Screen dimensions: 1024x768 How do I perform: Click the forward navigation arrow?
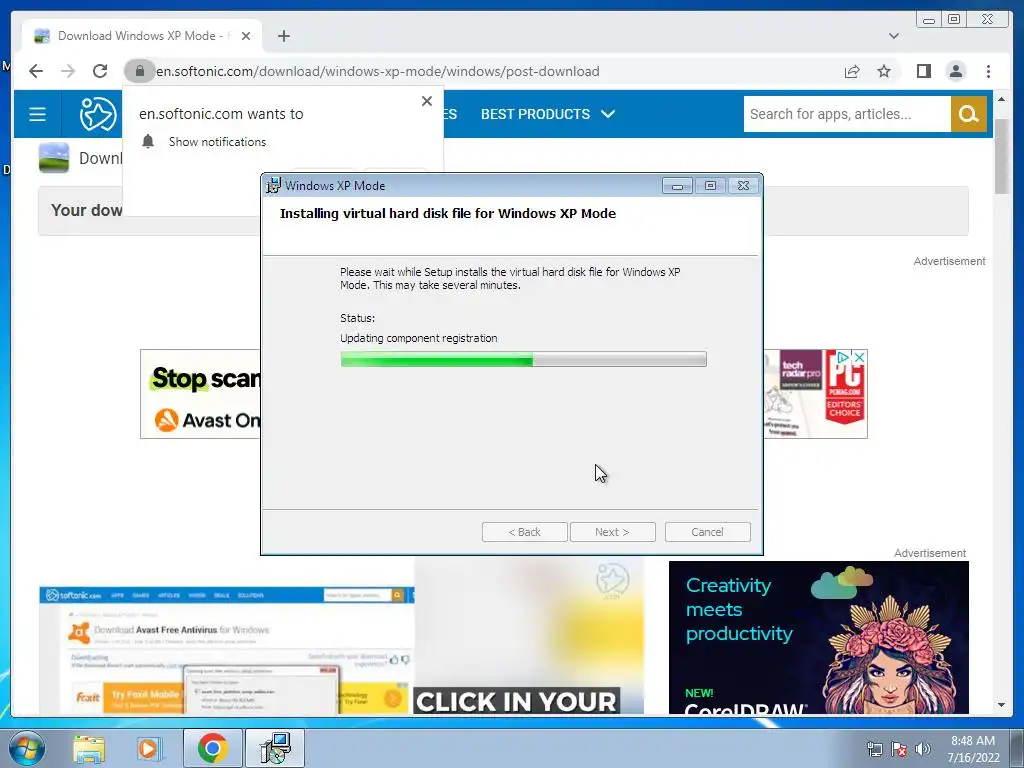68,71
